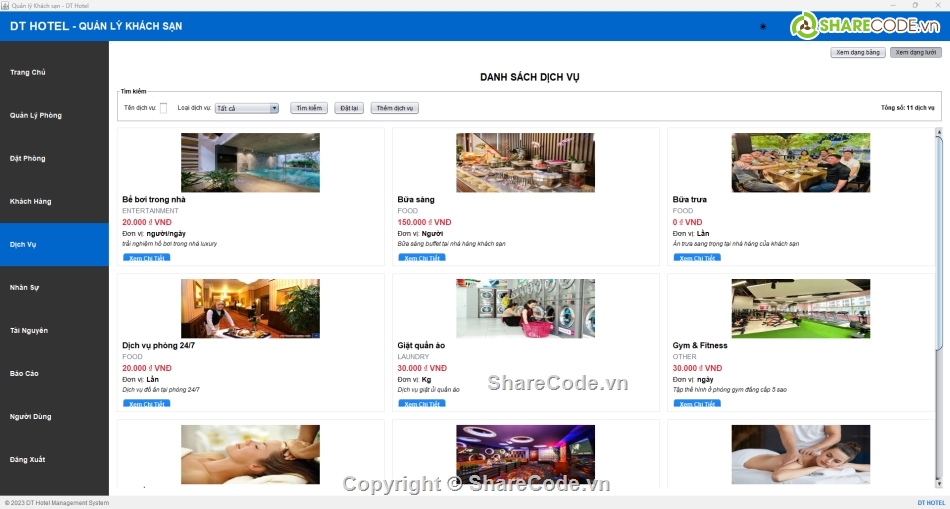Click the 150.000 đ VNĐ price
The width and height of the screenshot is (950, 509).
pos(424,222)
